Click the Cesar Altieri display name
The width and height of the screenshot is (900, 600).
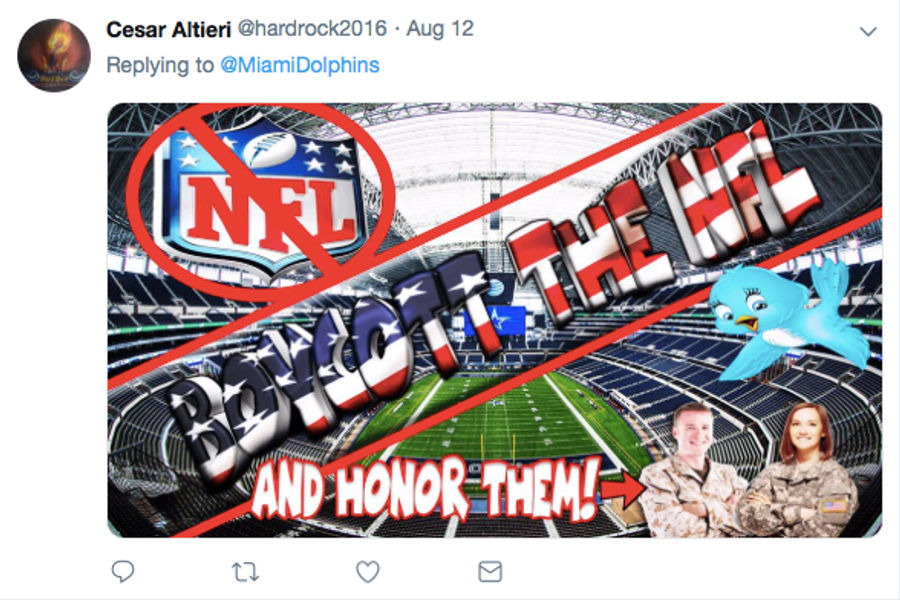(169, 29)
